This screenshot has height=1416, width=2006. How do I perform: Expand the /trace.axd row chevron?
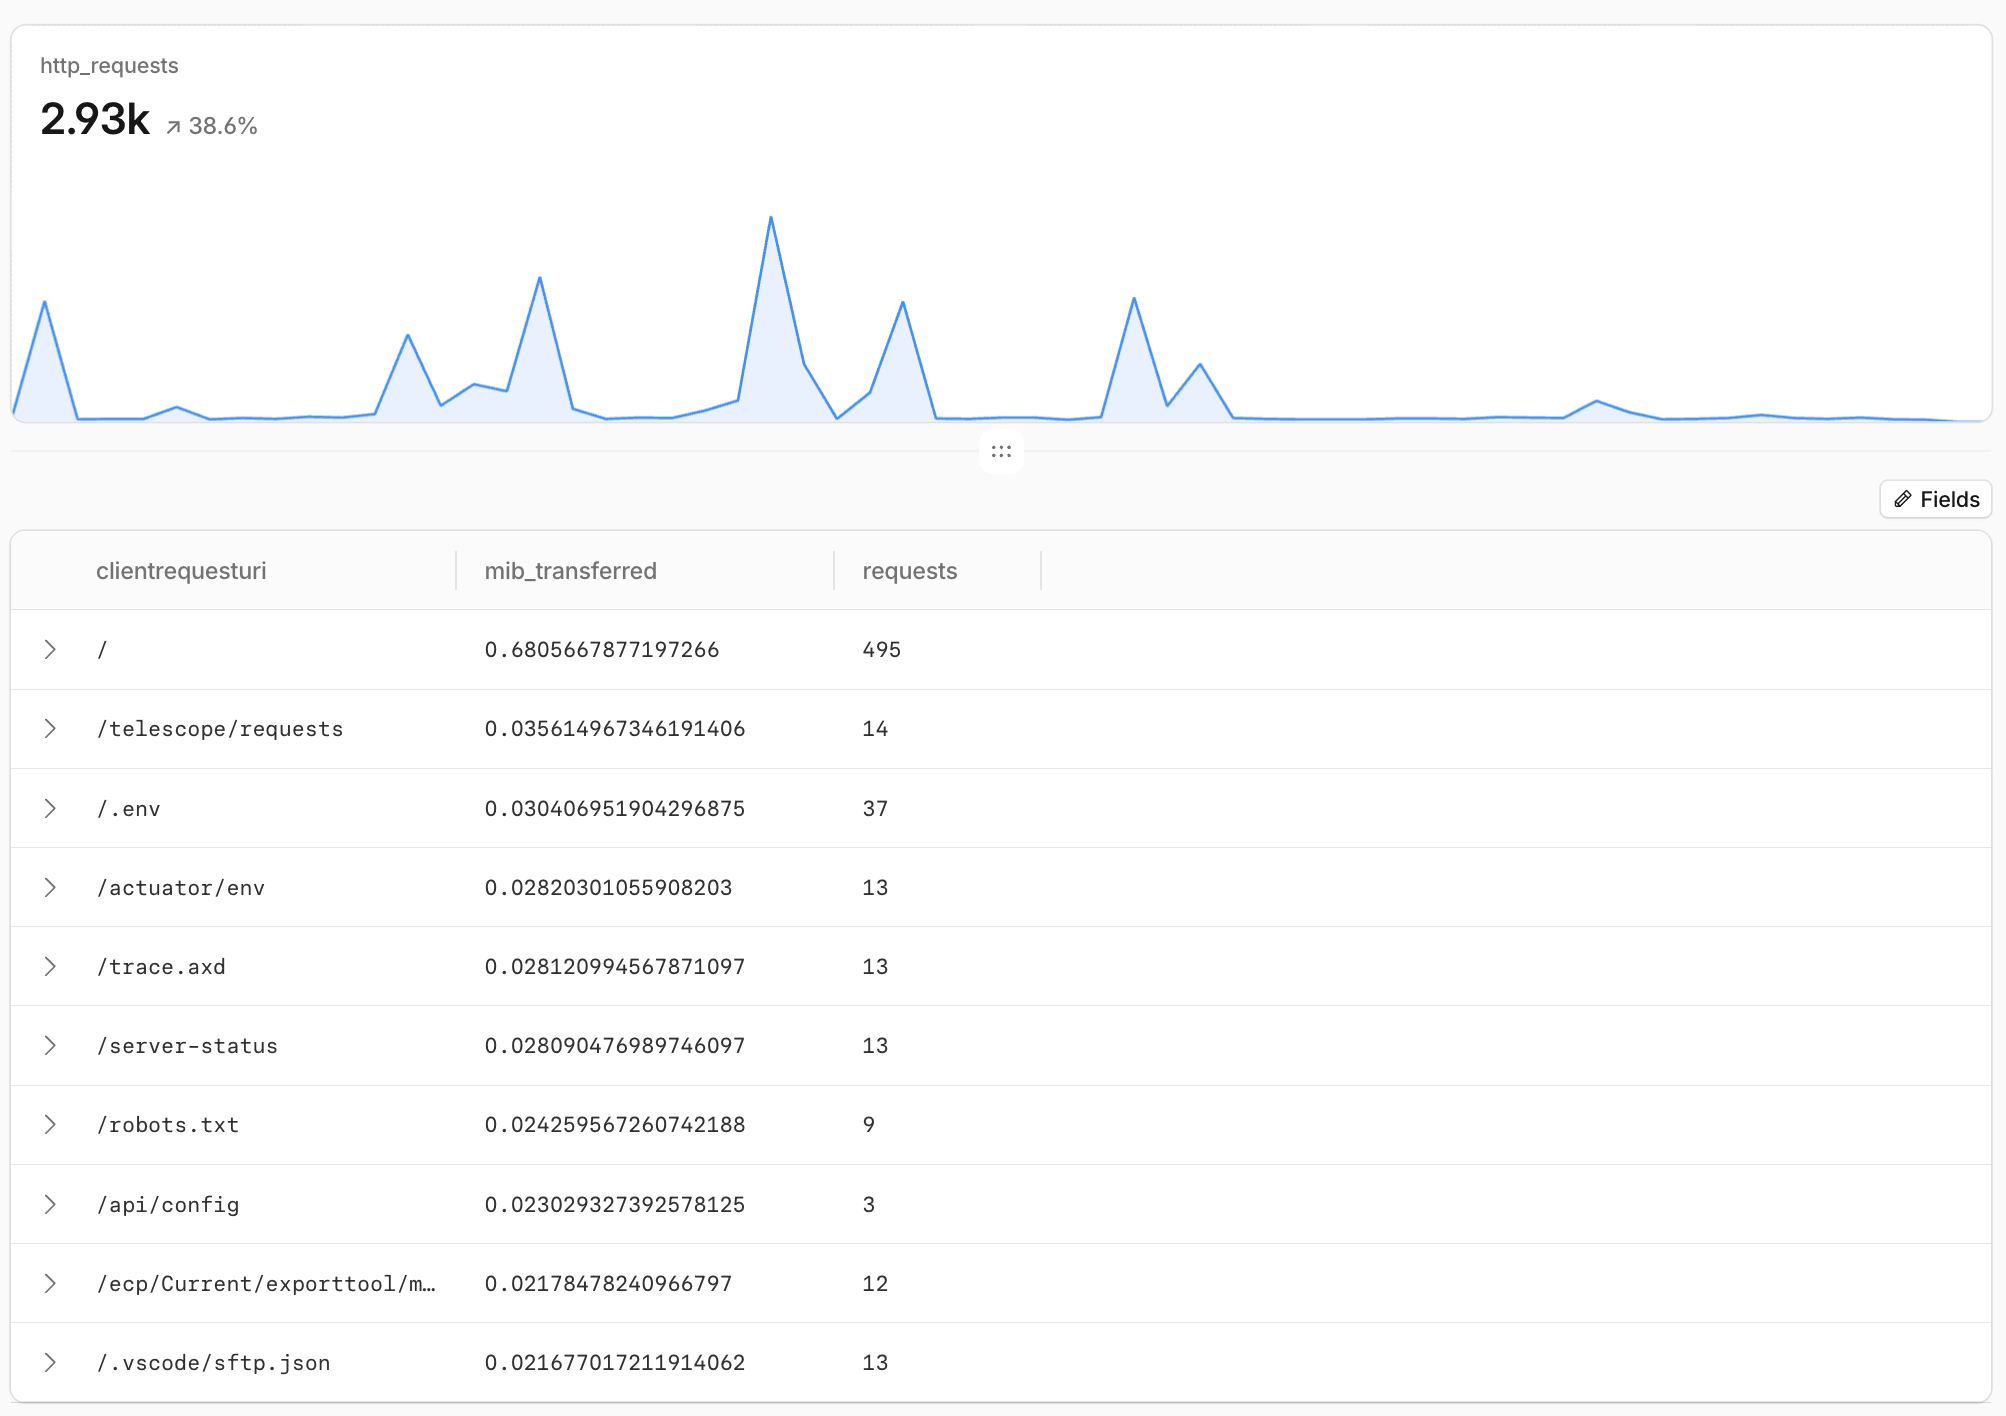(x=50, y=966)
